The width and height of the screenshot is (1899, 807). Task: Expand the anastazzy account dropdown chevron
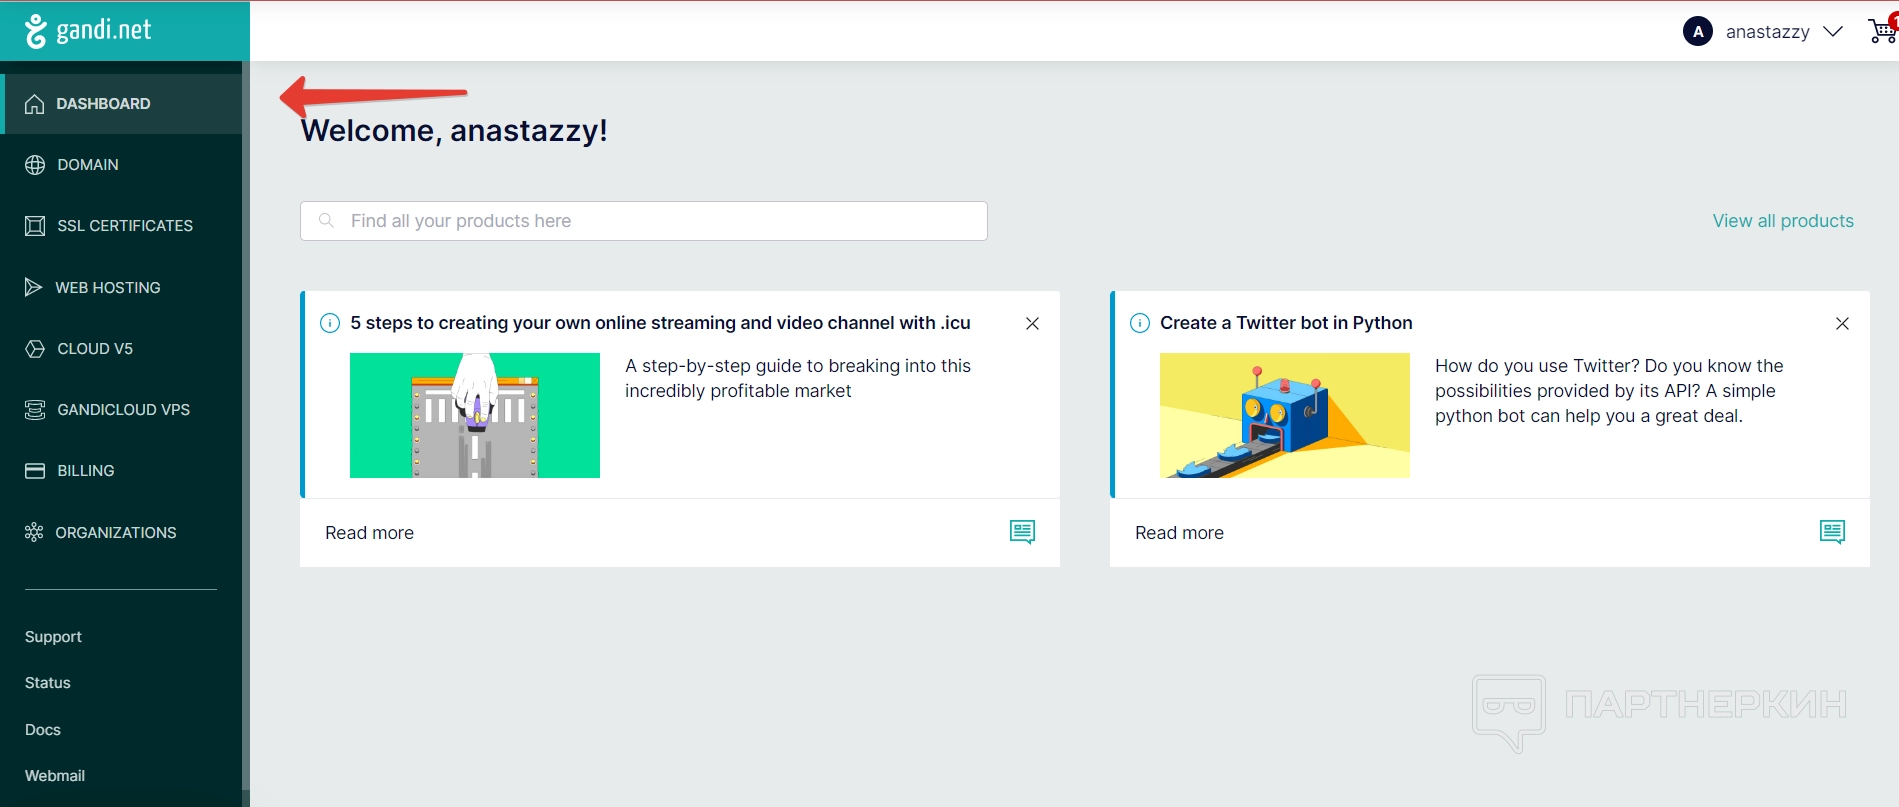(x=1833, y=32)
